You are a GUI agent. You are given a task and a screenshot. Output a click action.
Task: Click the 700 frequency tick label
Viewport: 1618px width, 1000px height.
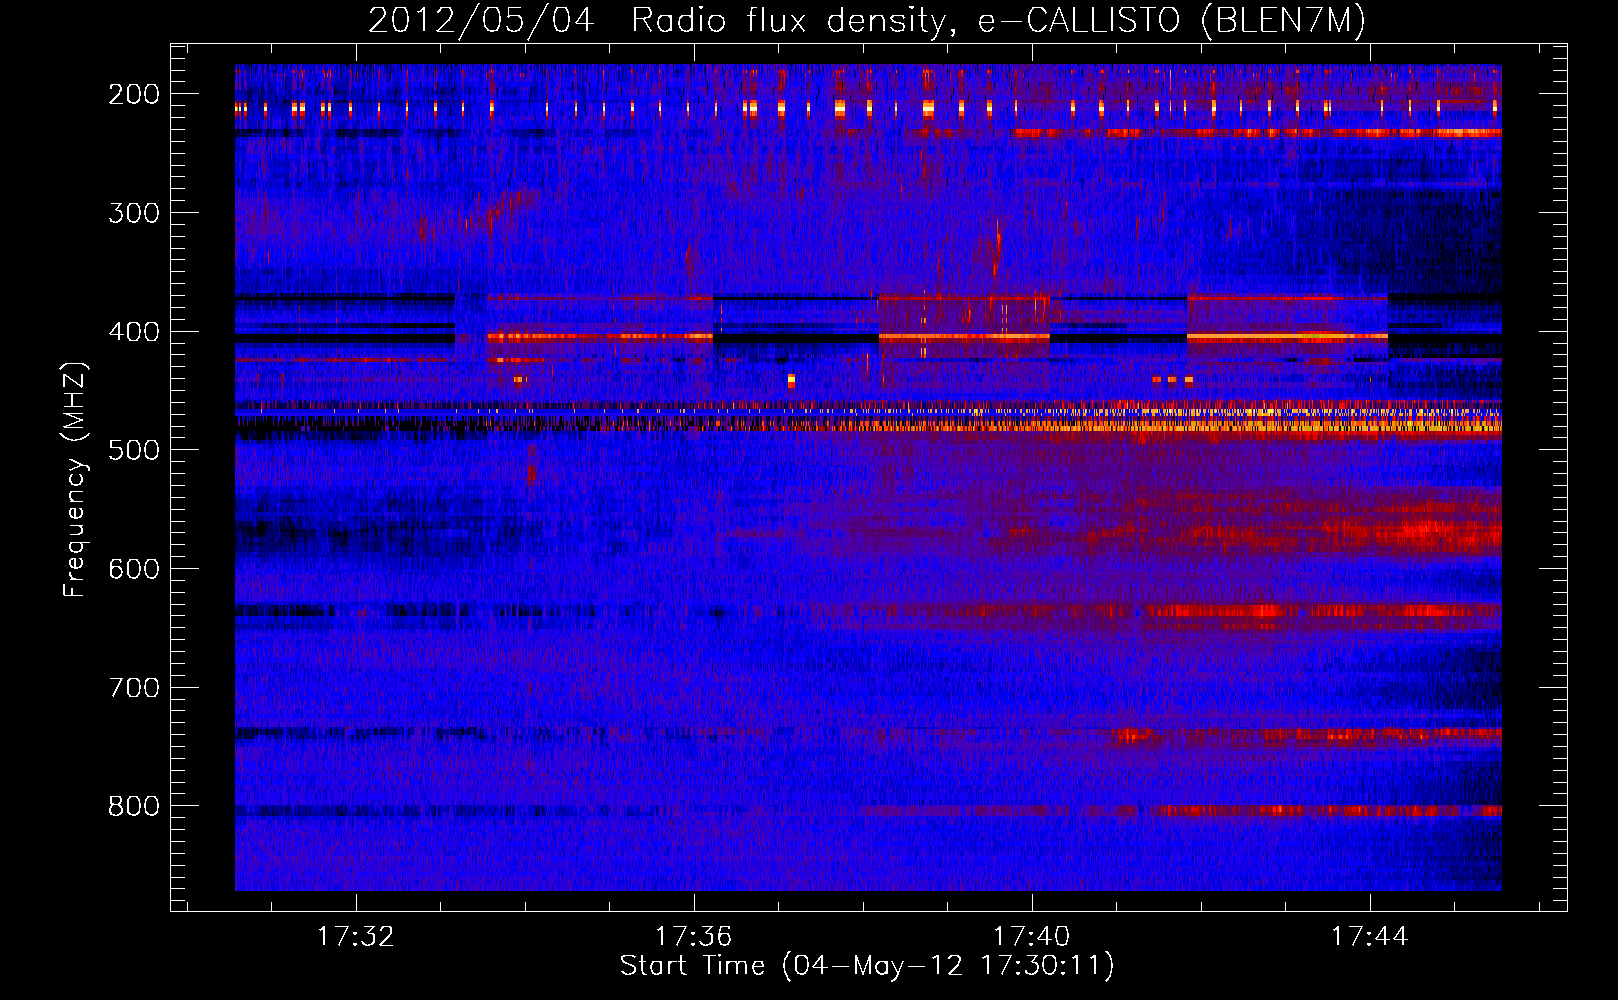pos(134,688)
